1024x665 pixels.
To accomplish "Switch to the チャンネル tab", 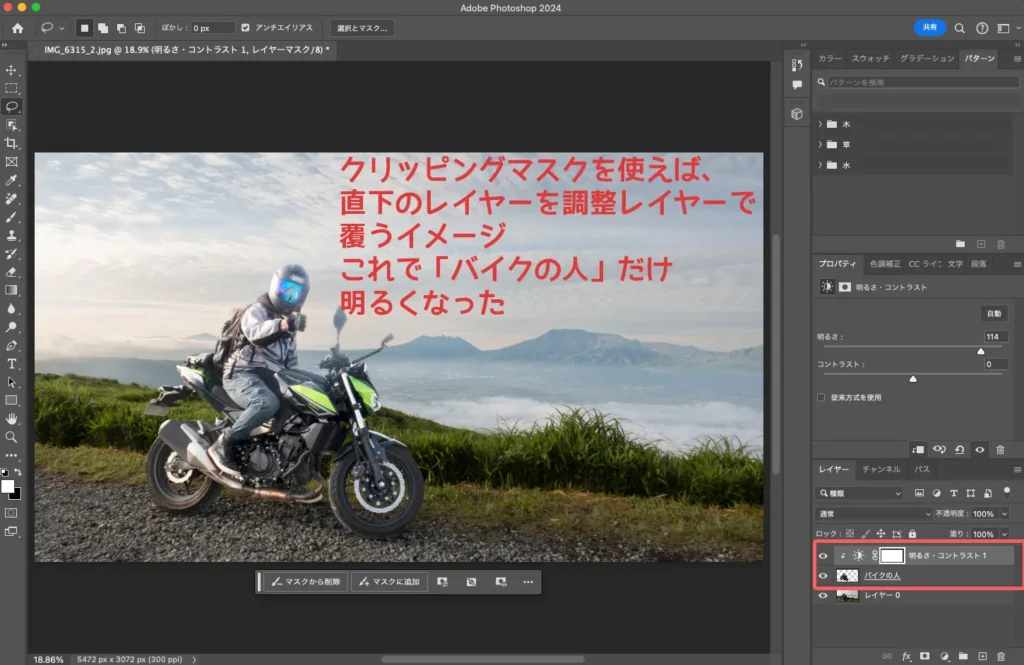I will [881, 469].
